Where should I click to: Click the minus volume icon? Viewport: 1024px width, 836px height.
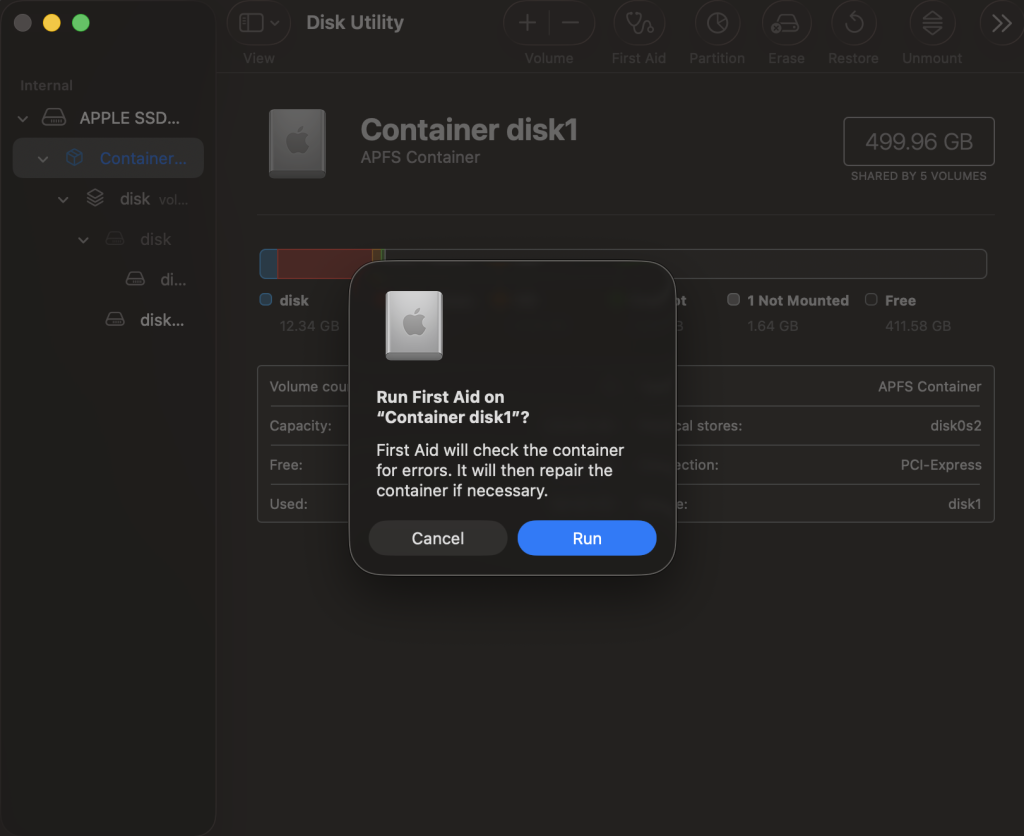coord(569,22)
